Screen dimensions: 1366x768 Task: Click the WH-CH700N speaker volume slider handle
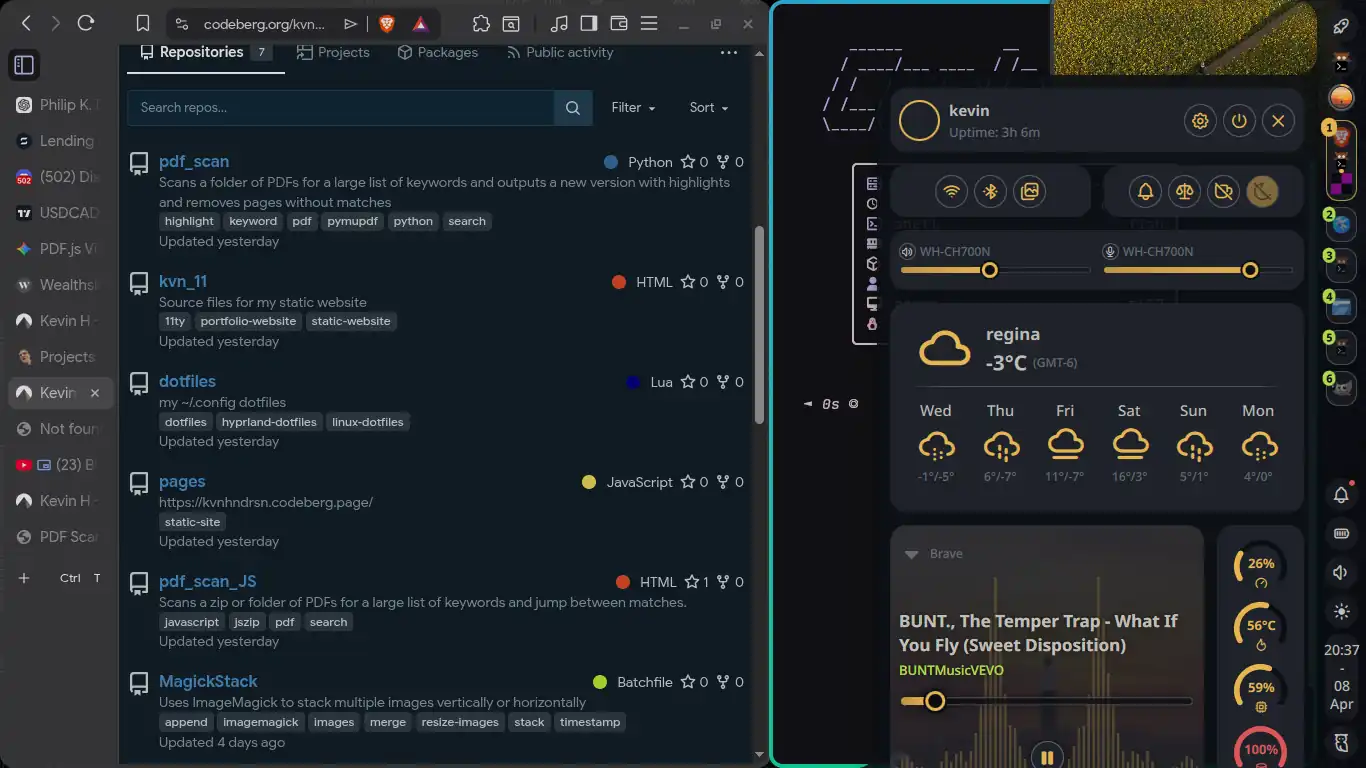coord(989,270)
